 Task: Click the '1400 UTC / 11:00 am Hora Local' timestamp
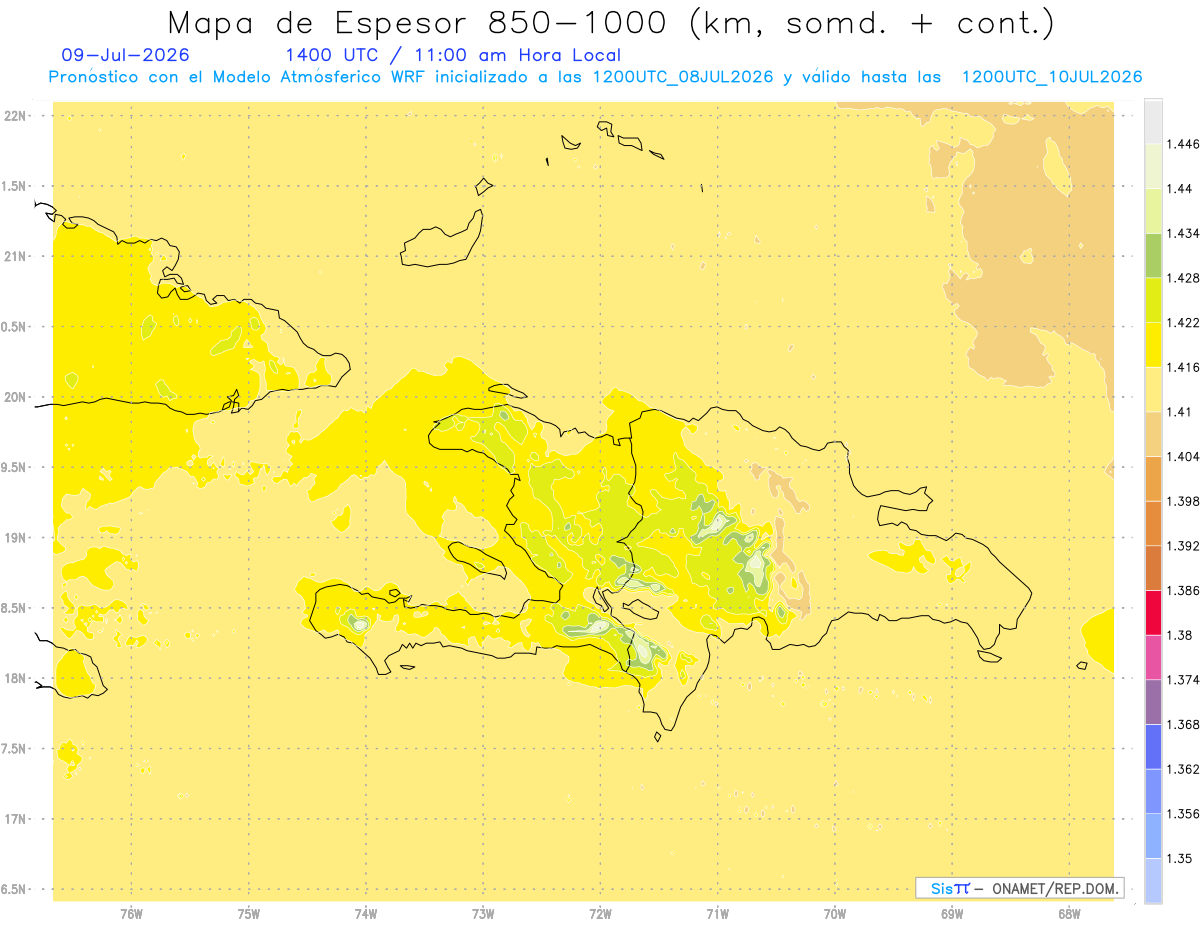(453, 56)
